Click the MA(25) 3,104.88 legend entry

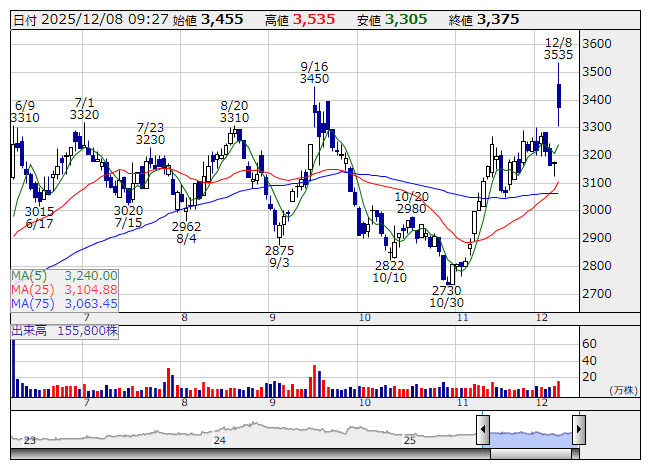(x=64, y=289)
